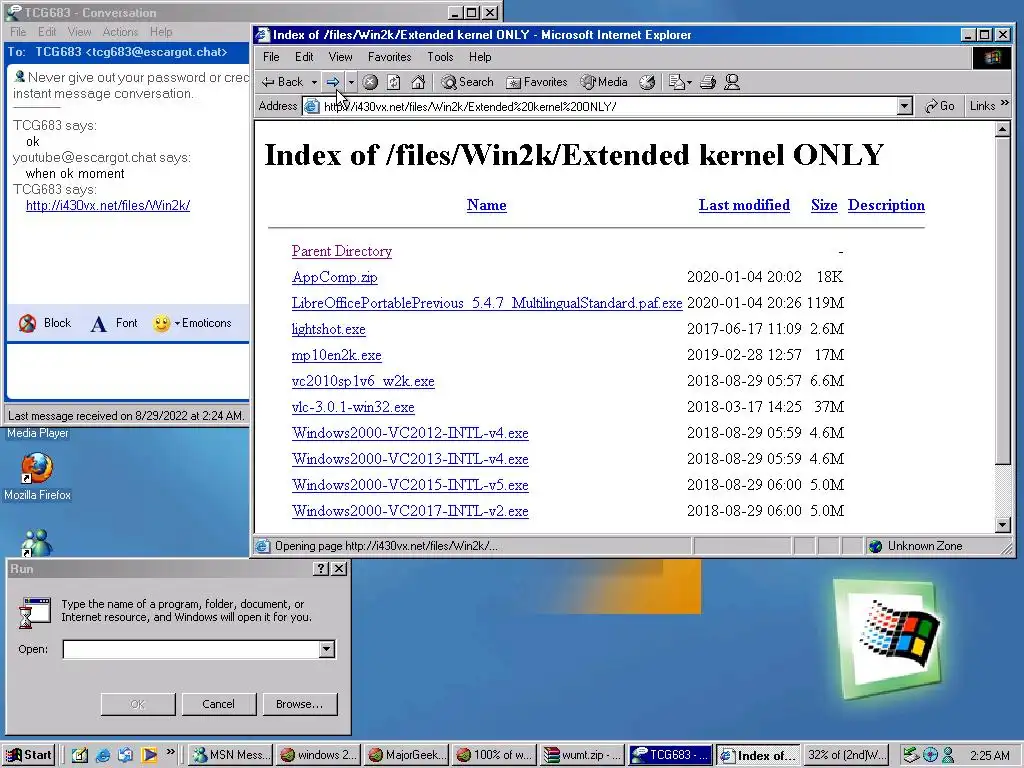Click the Mail icon in IE toolbar
Image resolution: width=1024 pixels, height=768 pixels.
pyautogui.click(x=677, y=82)
